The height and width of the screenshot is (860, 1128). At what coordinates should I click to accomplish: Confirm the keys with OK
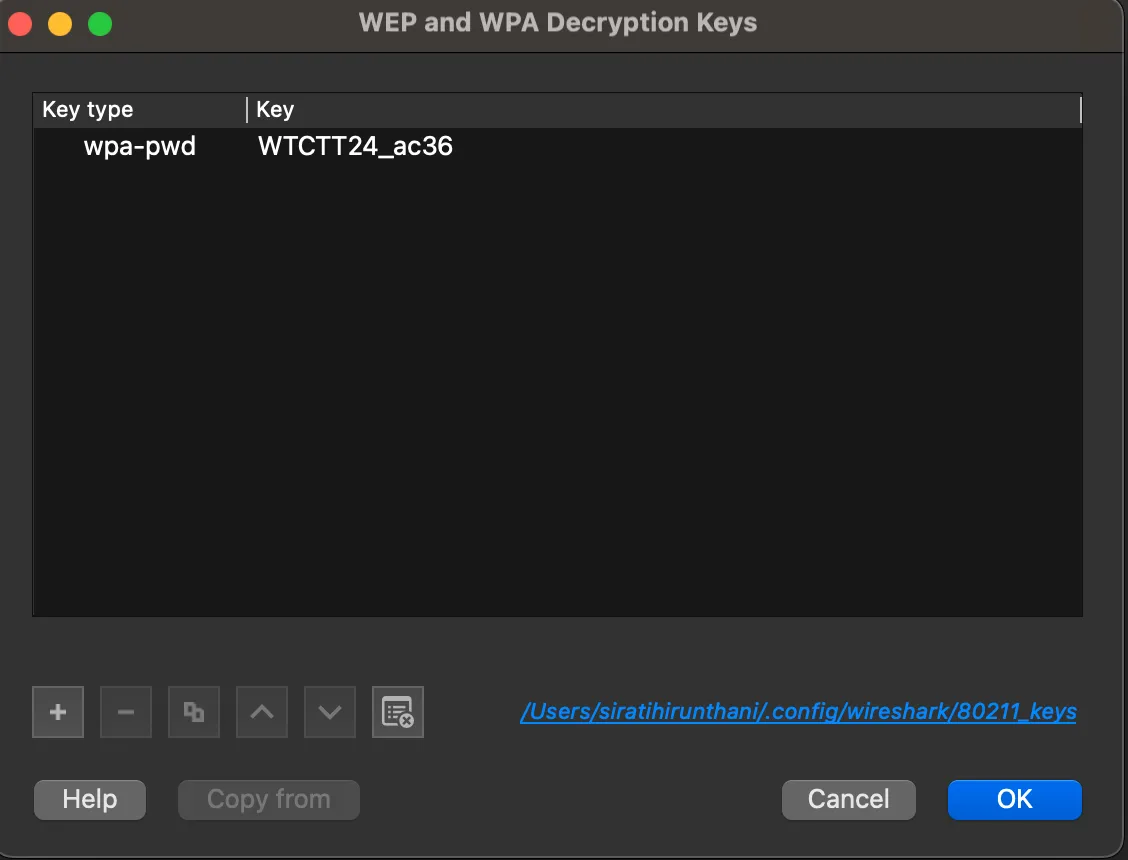(1014, 799)
